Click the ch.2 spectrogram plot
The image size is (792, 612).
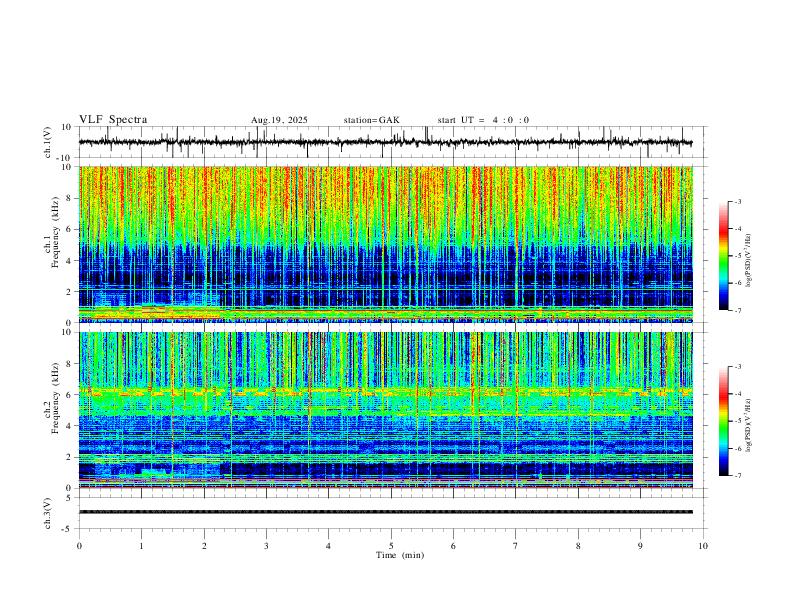pos(385,410)
